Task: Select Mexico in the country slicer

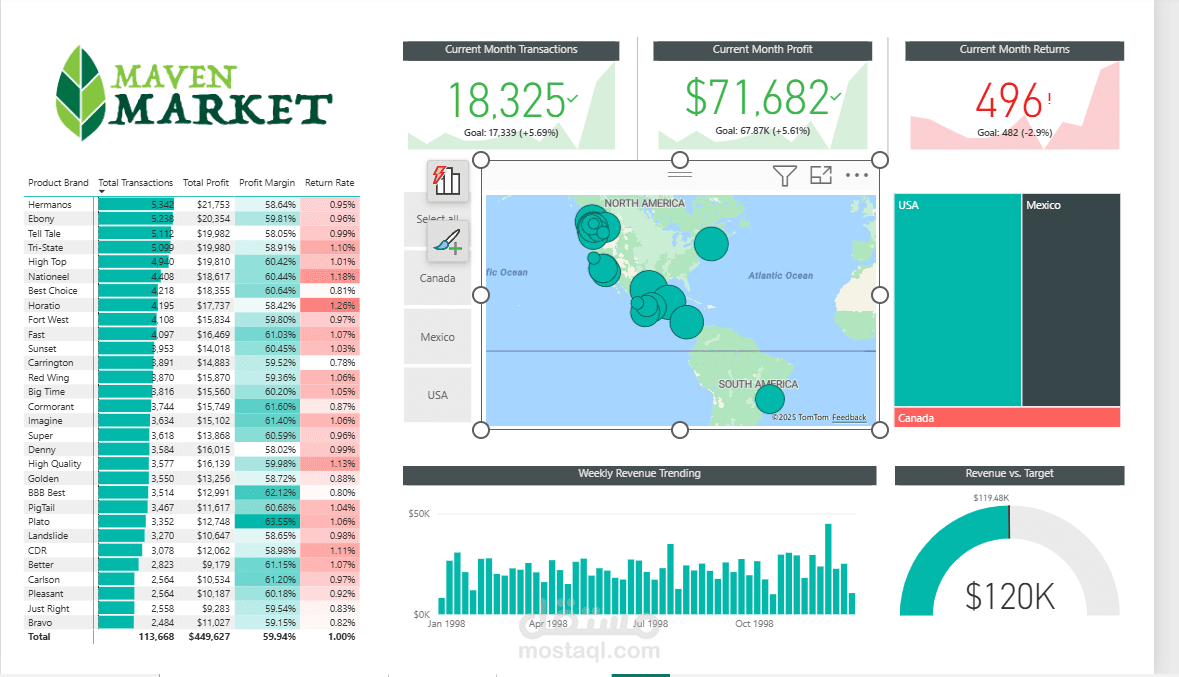Action: pos(438,337)
